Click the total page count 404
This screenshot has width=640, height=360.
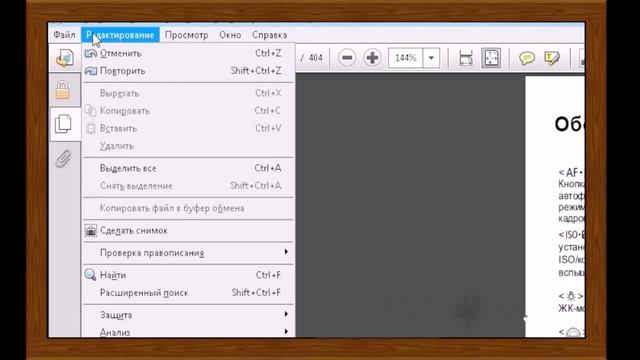(316, 58)
